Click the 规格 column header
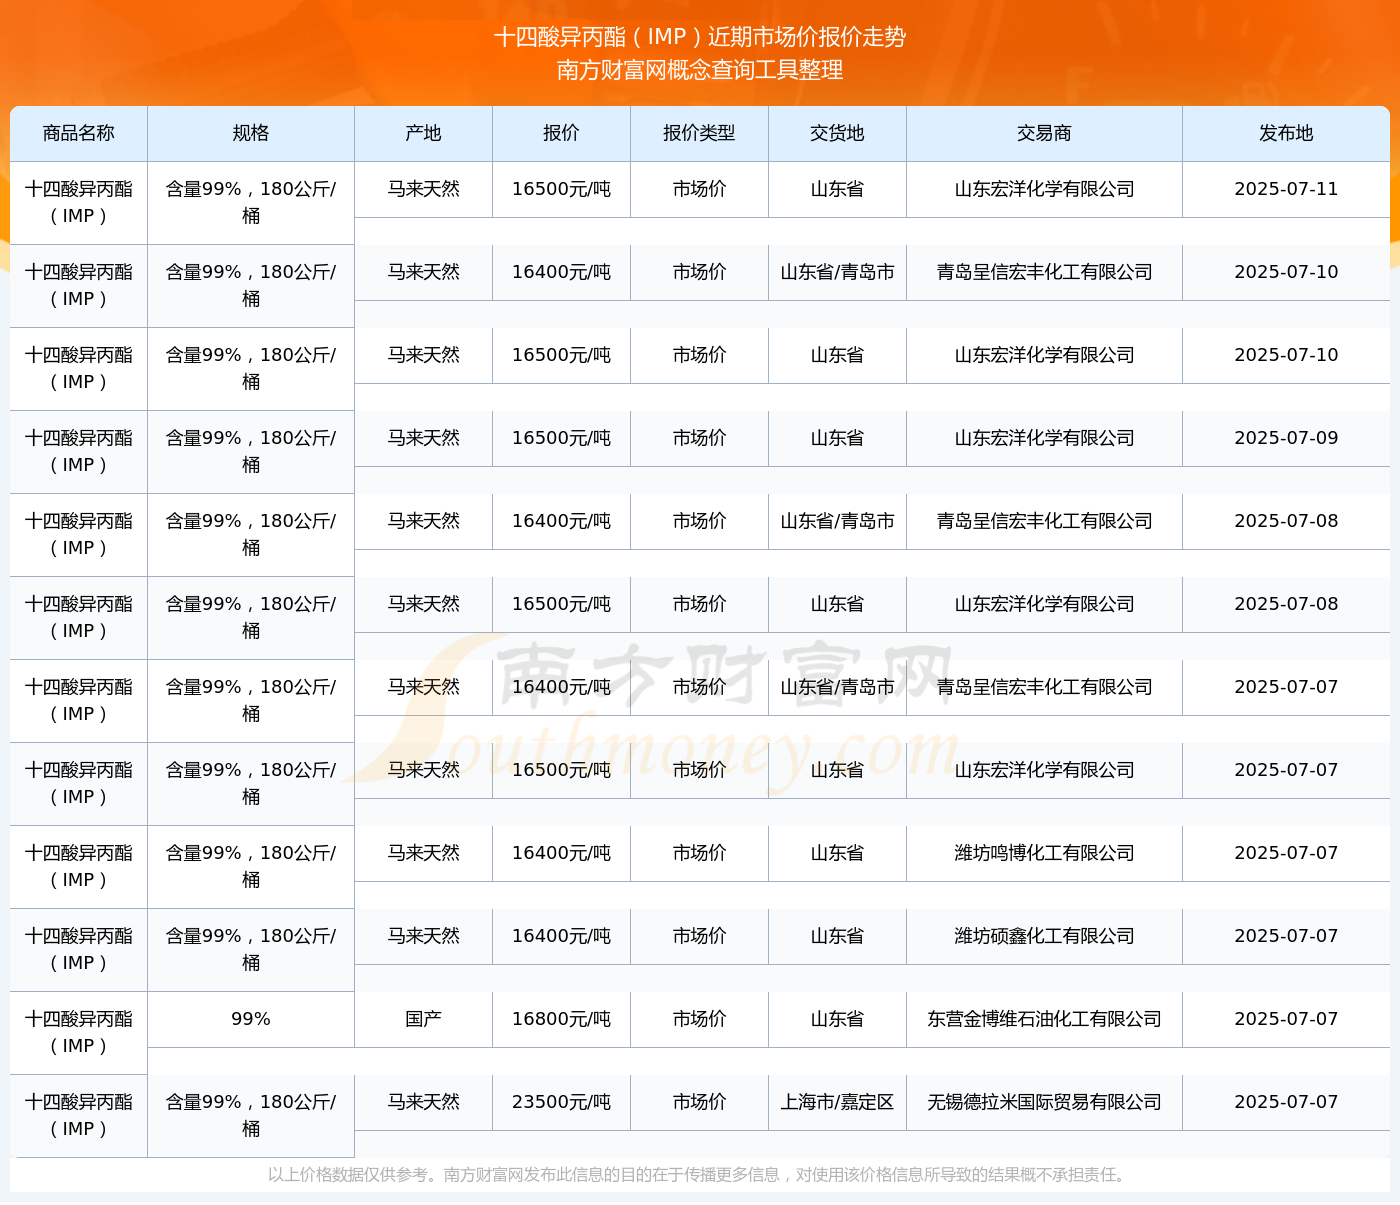The height and width of the screenshot is (1205, 1400). tap(251, 133)
